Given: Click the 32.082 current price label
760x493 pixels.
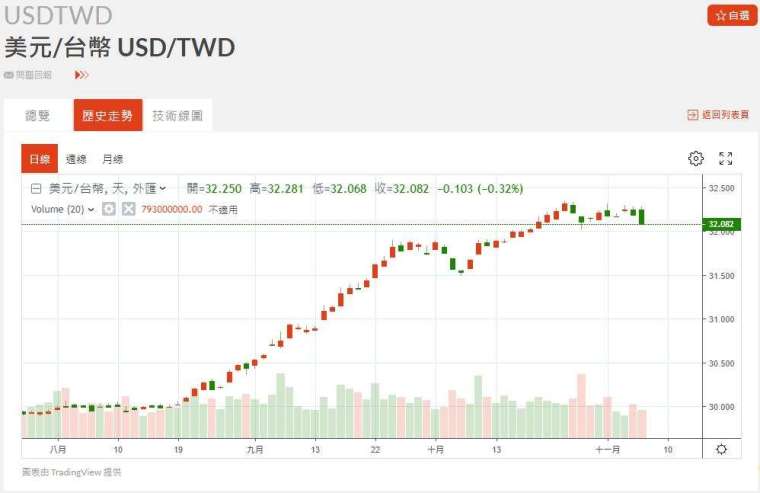Looking at the screenshot, I should click(x=721, y=224).
